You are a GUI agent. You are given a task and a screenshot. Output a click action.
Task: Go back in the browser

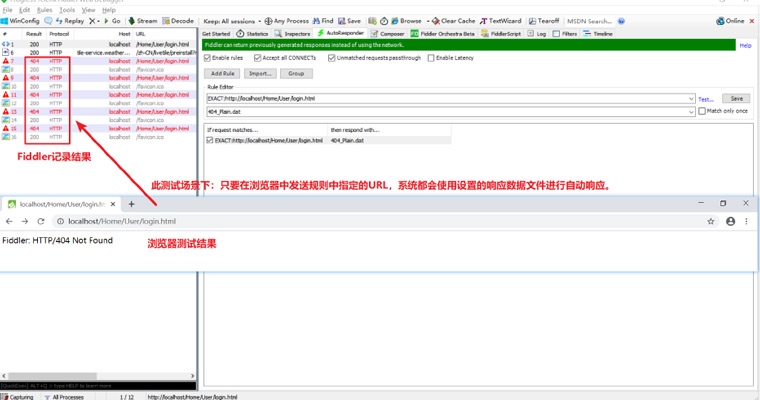[x=9, y=221]
